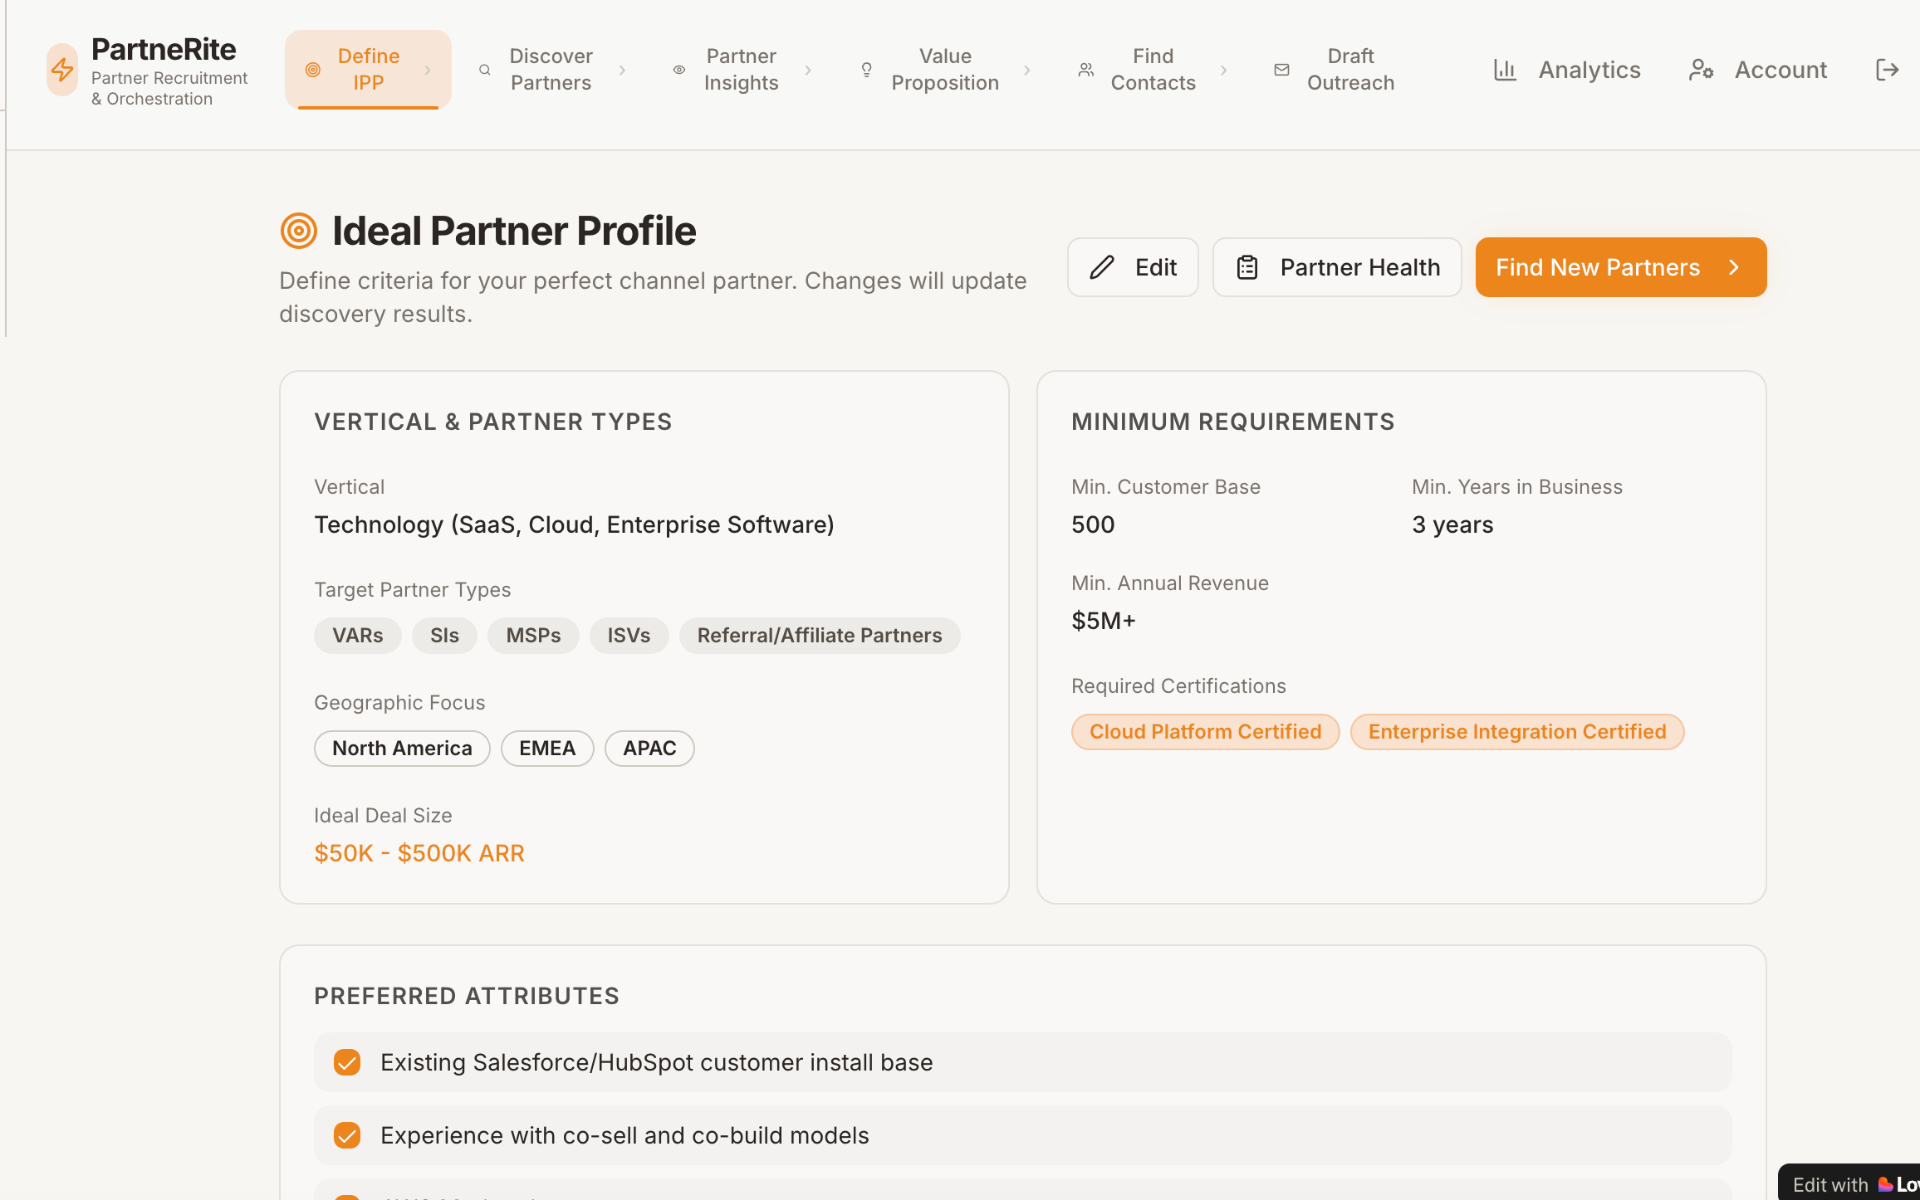
Task: Click APAC geographic tag
Action: coord(649,748)
